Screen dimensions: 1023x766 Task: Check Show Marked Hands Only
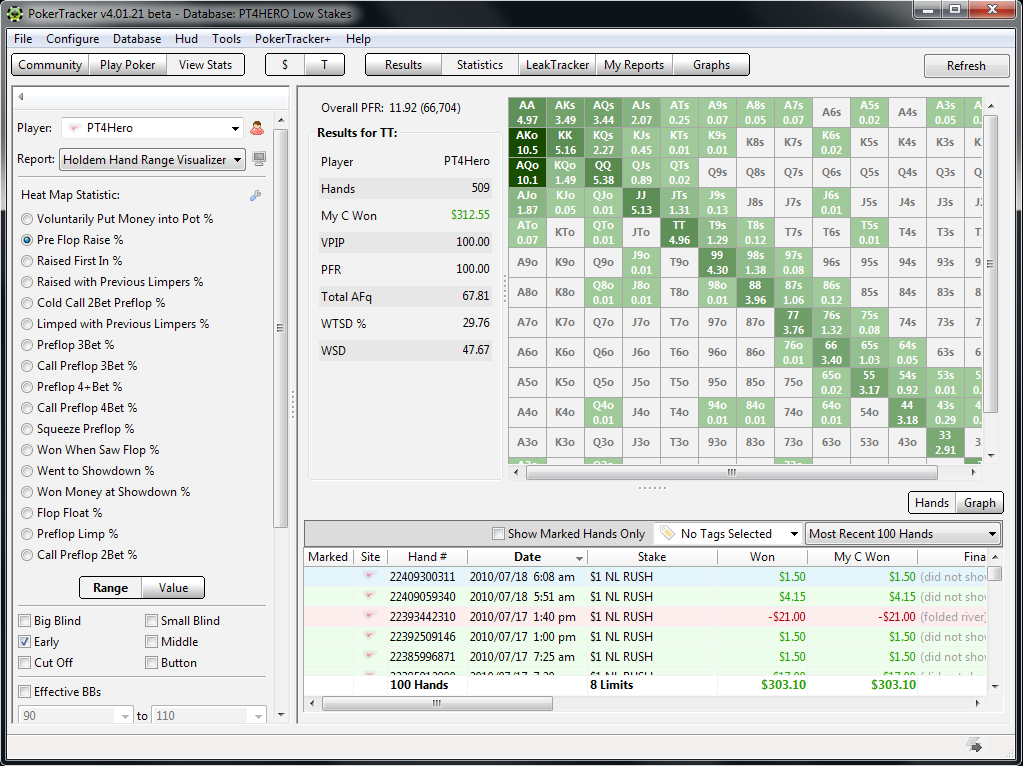(x=499, y=534)
